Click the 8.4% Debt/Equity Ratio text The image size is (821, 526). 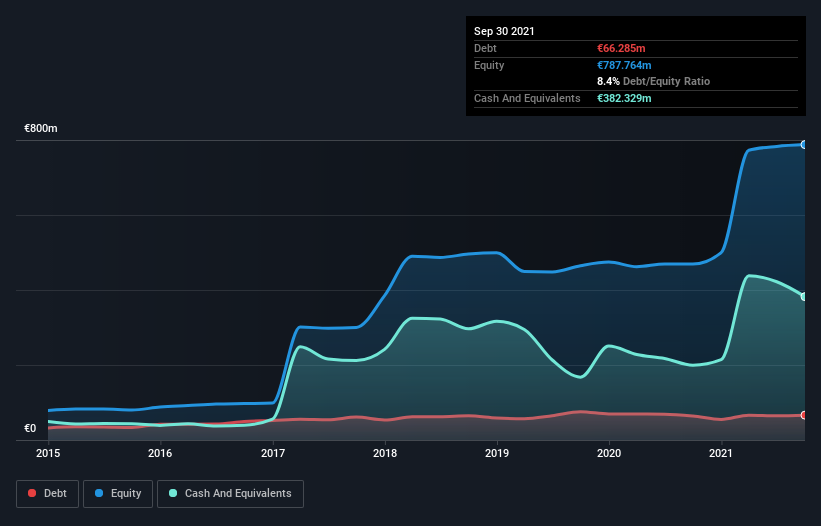[x=653, y=81]
